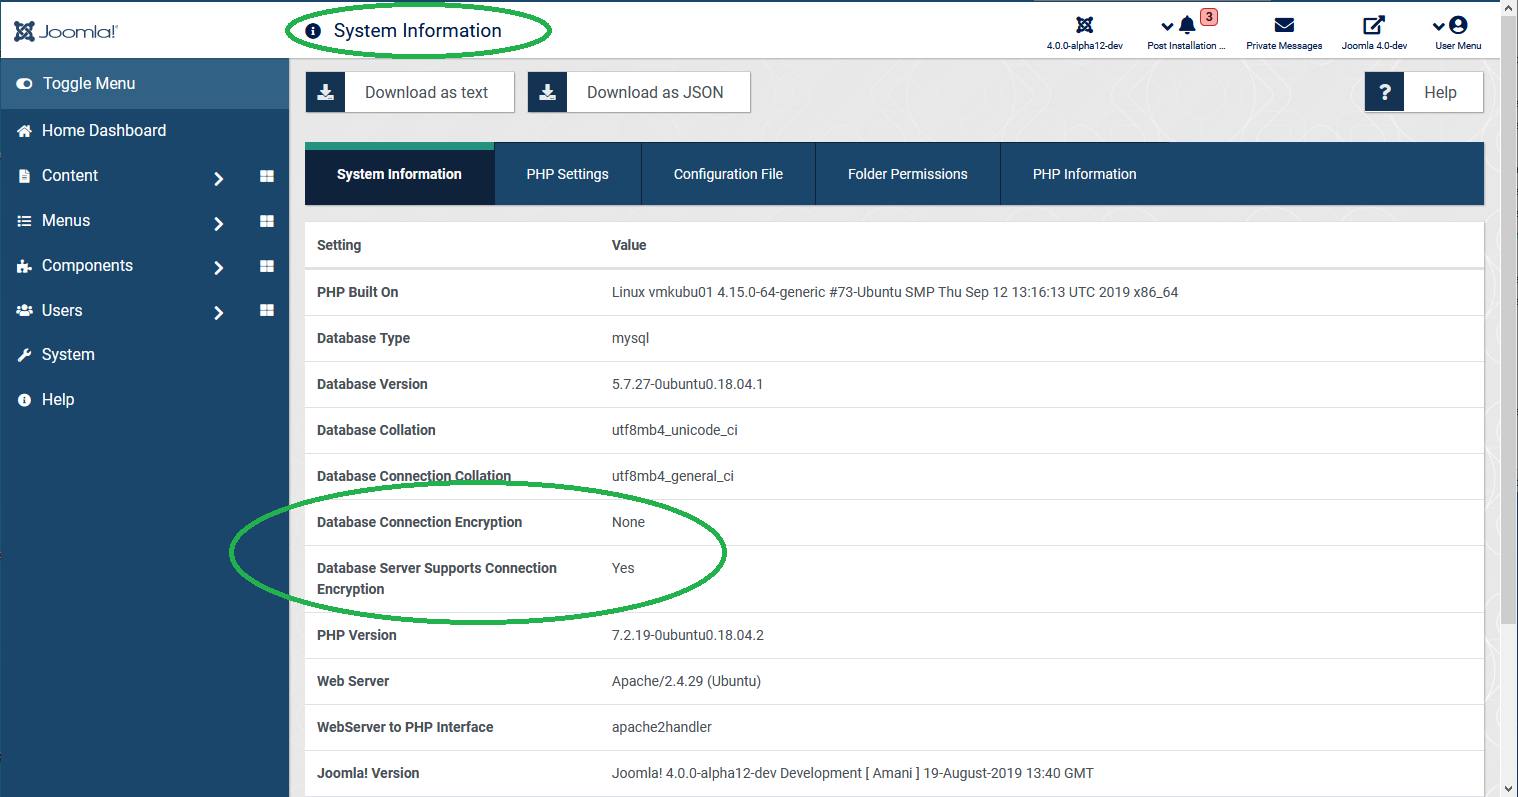
Task: Open Menus dashboard grid icon
Action: pos(267,221)
